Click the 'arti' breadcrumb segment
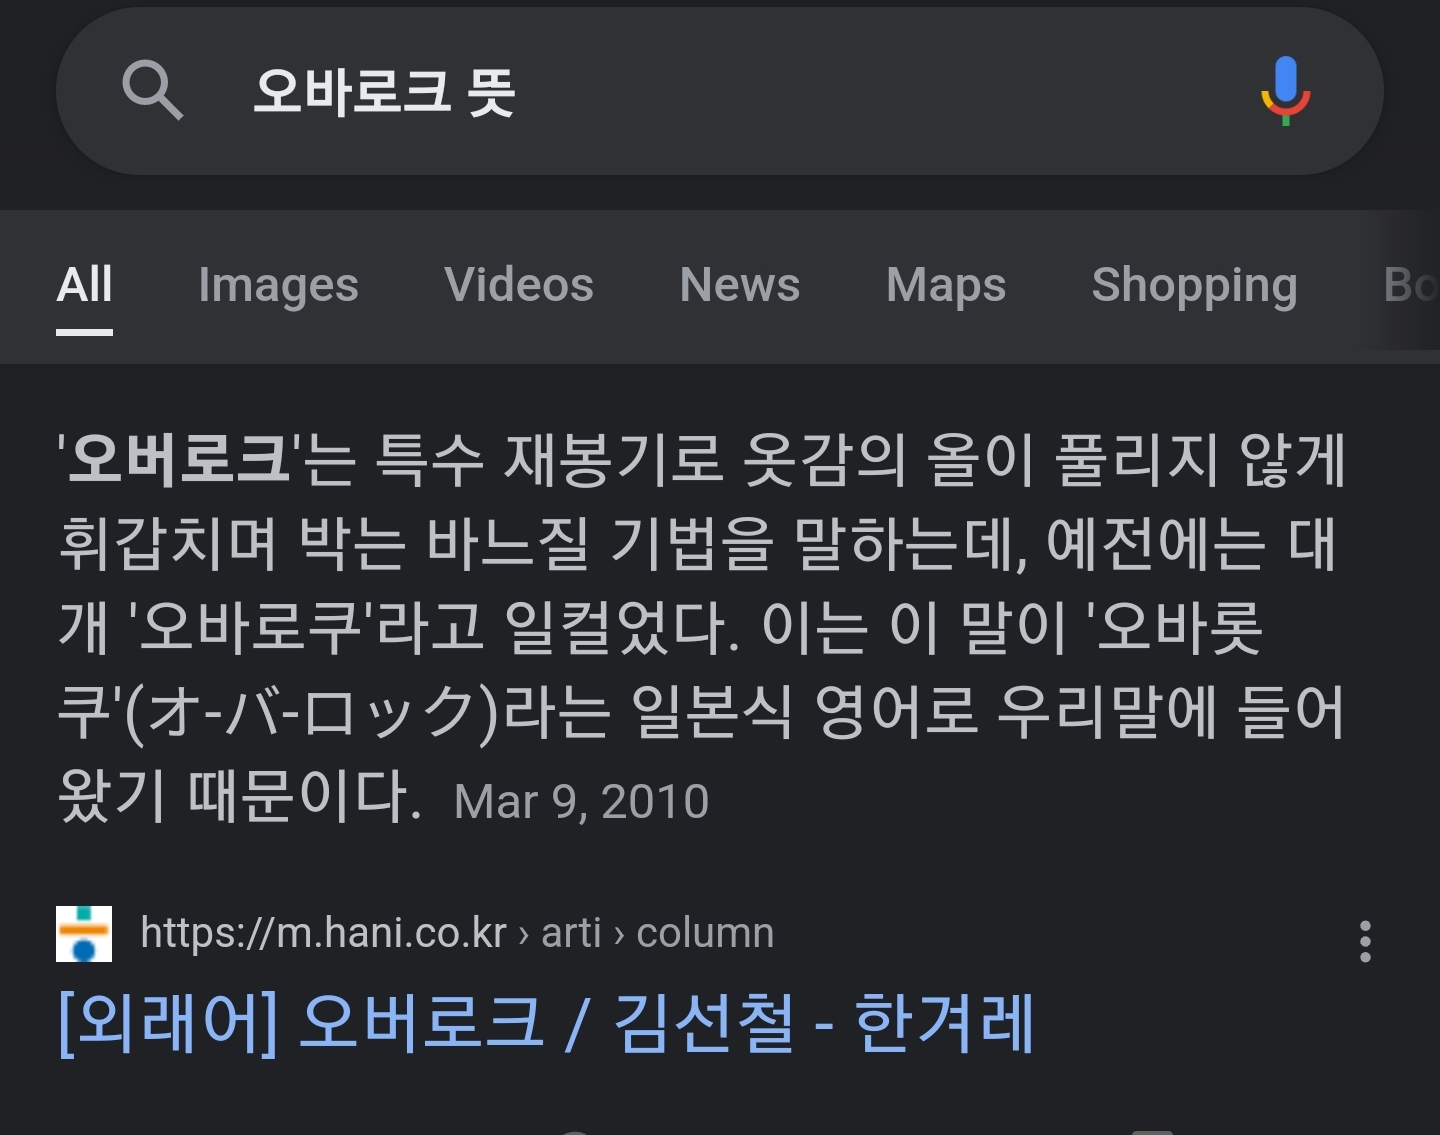The height and width of the screenshot is (1135, 1440). [x=571, y=933]
